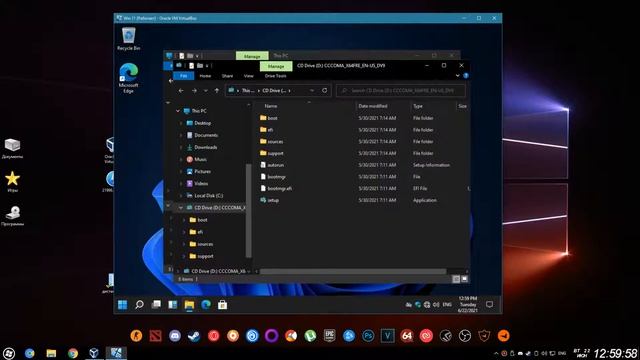Launch Photoshop from the host dock
Viewport: 640px width, 360px height.
[368, 336]
